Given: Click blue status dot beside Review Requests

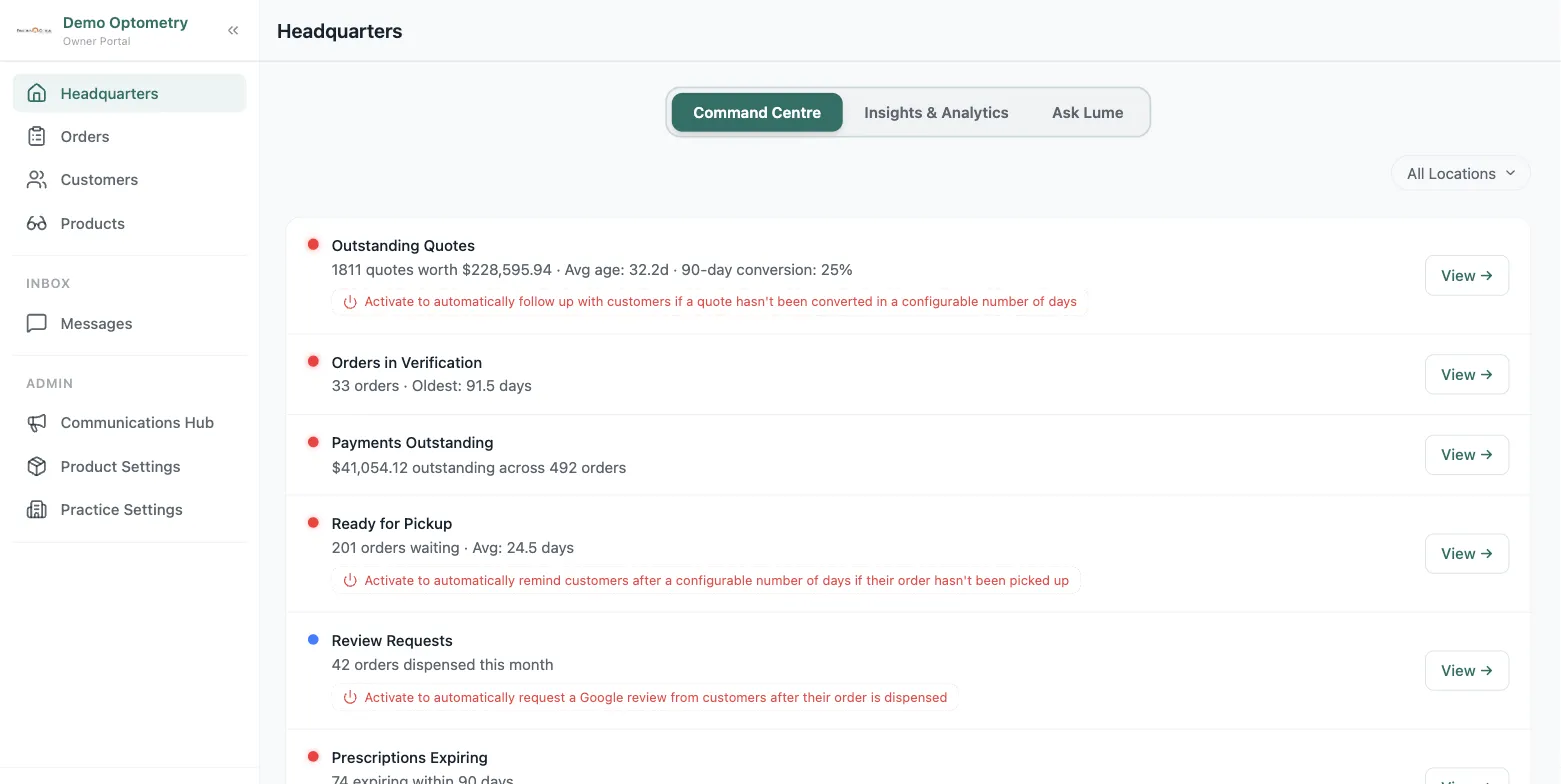Looking at the screenshot, I should (313, 640).
